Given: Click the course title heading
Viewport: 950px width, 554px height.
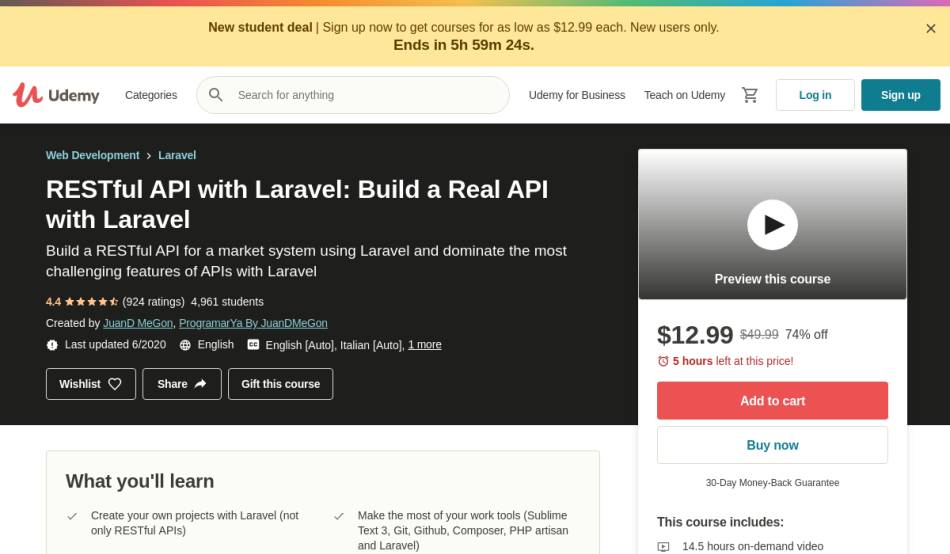Looking at the screenshot, I should pos(297,204).
